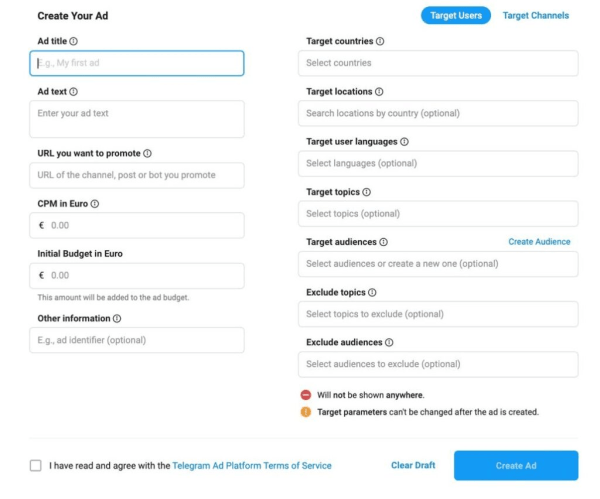Click the Target countries info icon

[380, 41]
